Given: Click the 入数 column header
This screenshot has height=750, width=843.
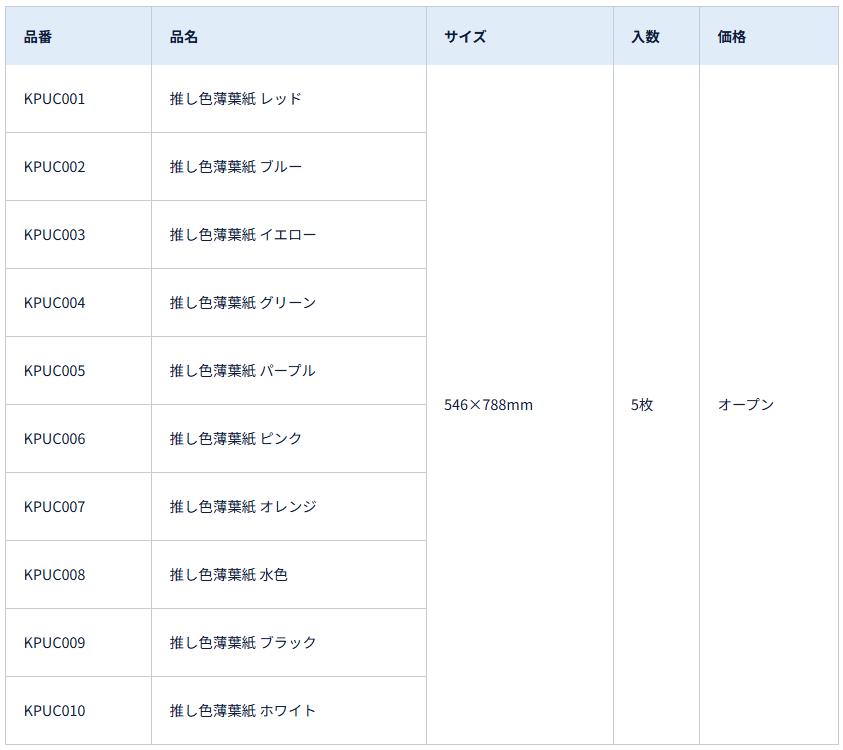Looking at the screenshot, I should (645, 37).
